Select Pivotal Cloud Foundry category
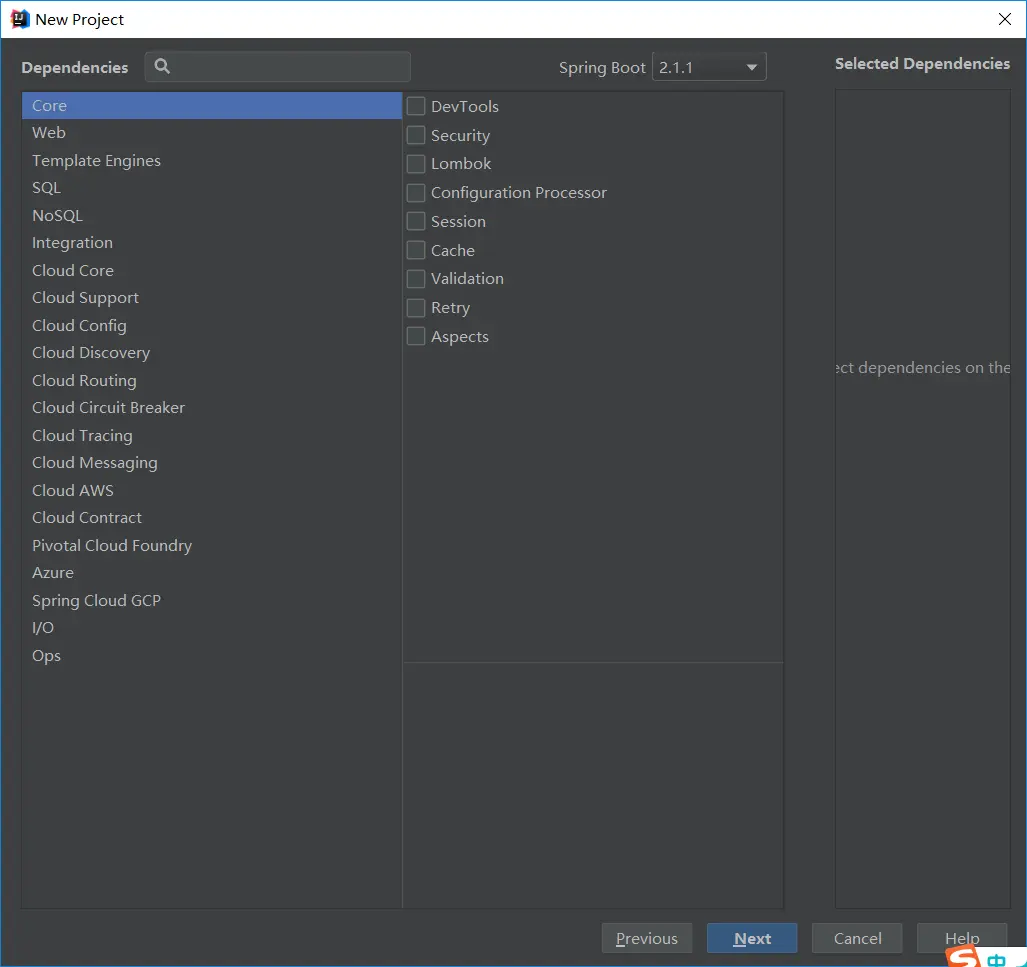This screenshot has width=1027, height=967. pos(212,546)
